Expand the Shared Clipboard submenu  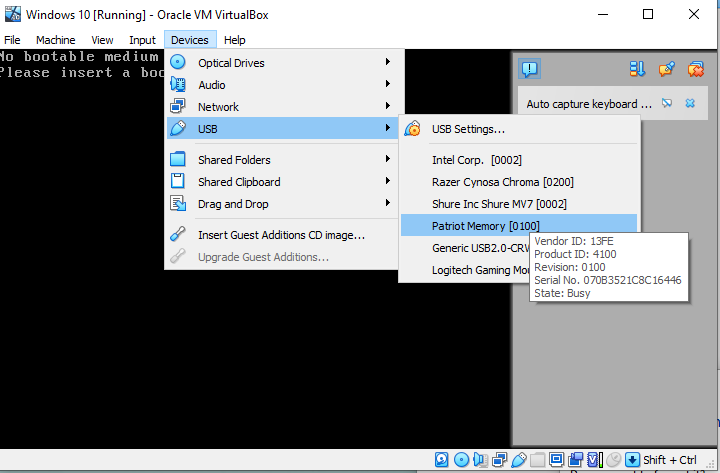(x=281, y=181)
